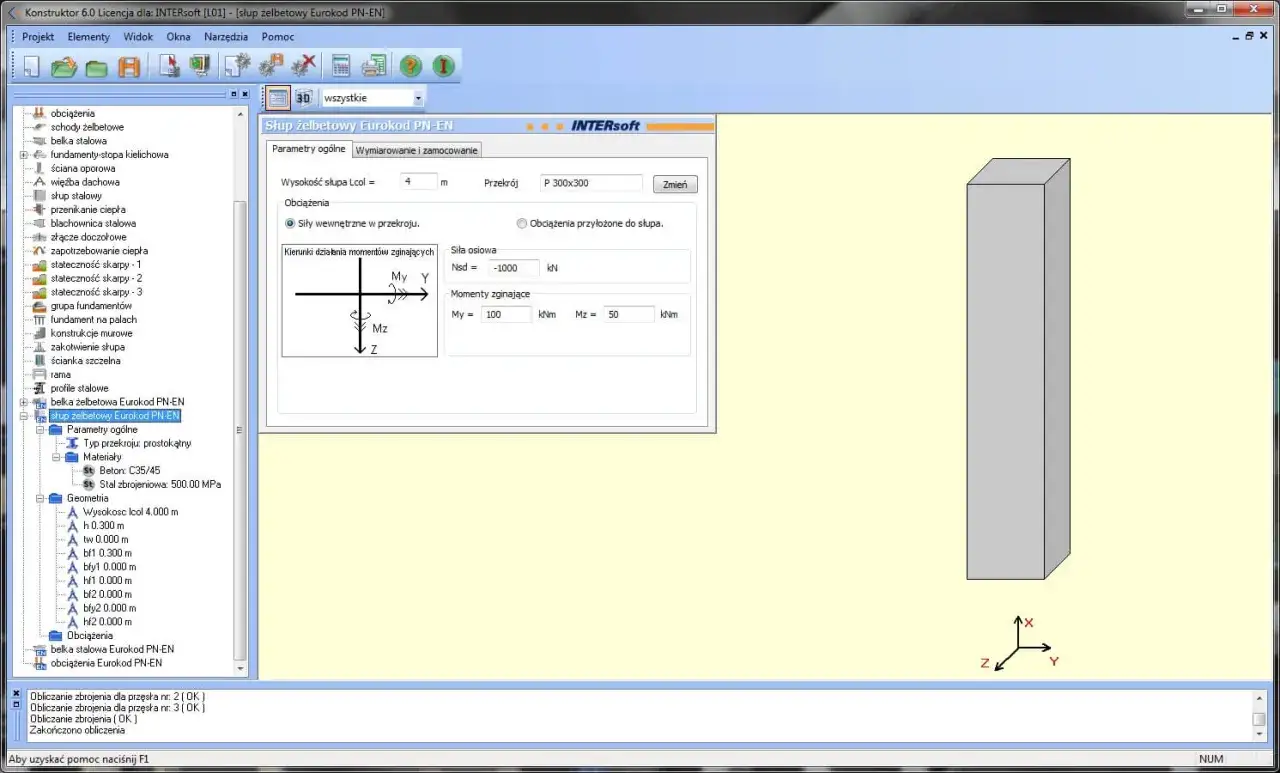Viewport: 1280px width, 773px height.
Task: Select 'ściana oporowa' in the tree
Action: click(82, 168)
